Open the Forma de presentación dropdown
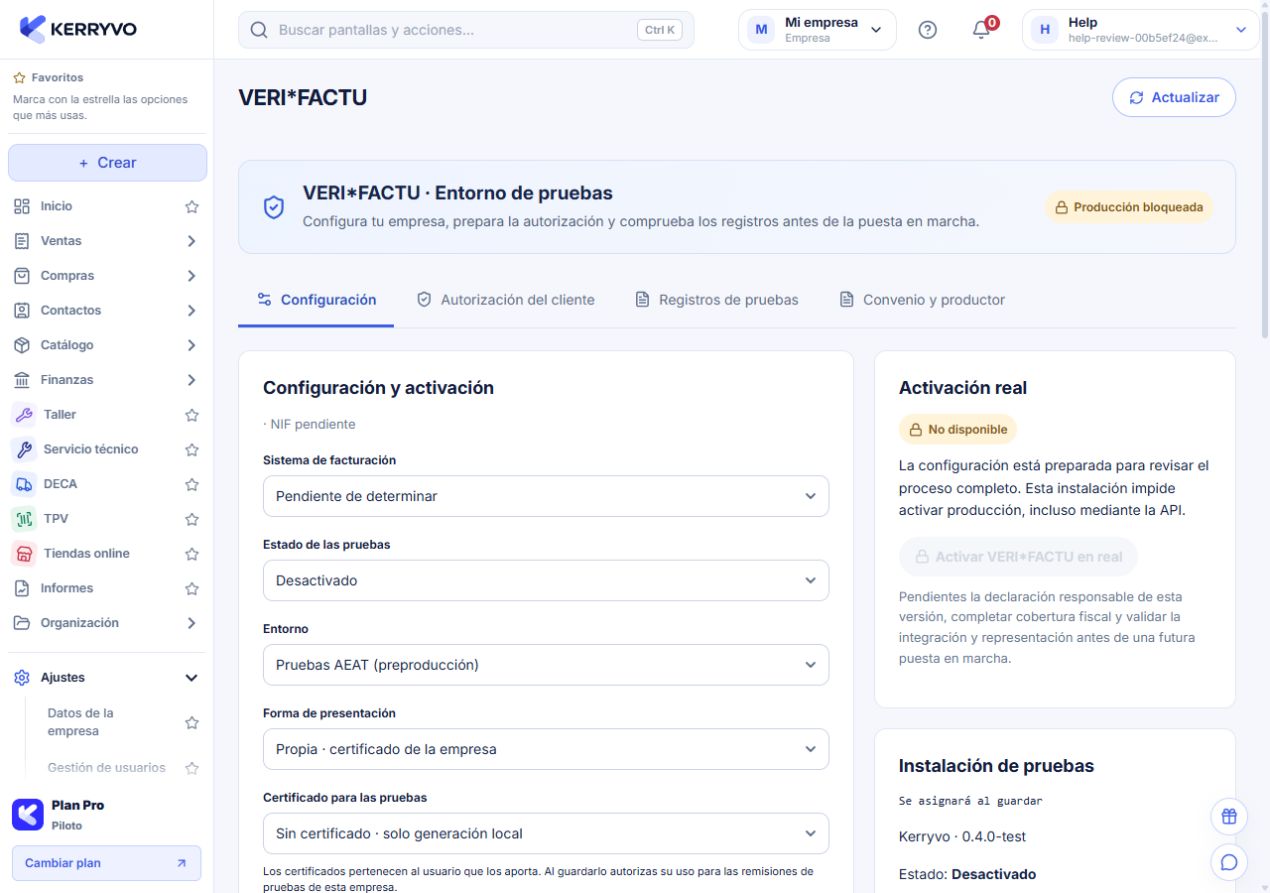Screen dimensions: 1270x893 pos(546,749)
